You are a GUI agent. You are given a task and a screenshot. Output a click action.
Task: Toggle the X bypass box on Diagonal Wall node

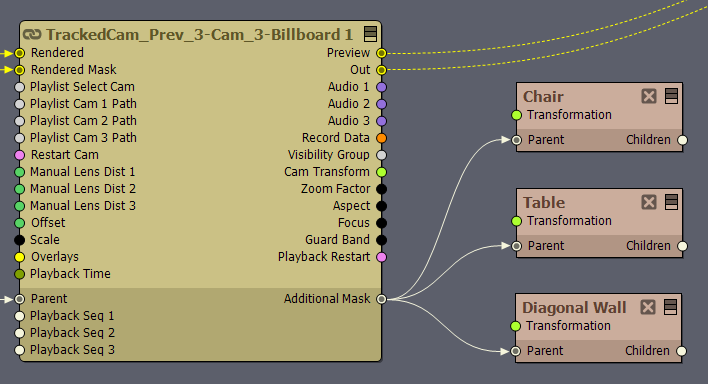tap(648, 307)
